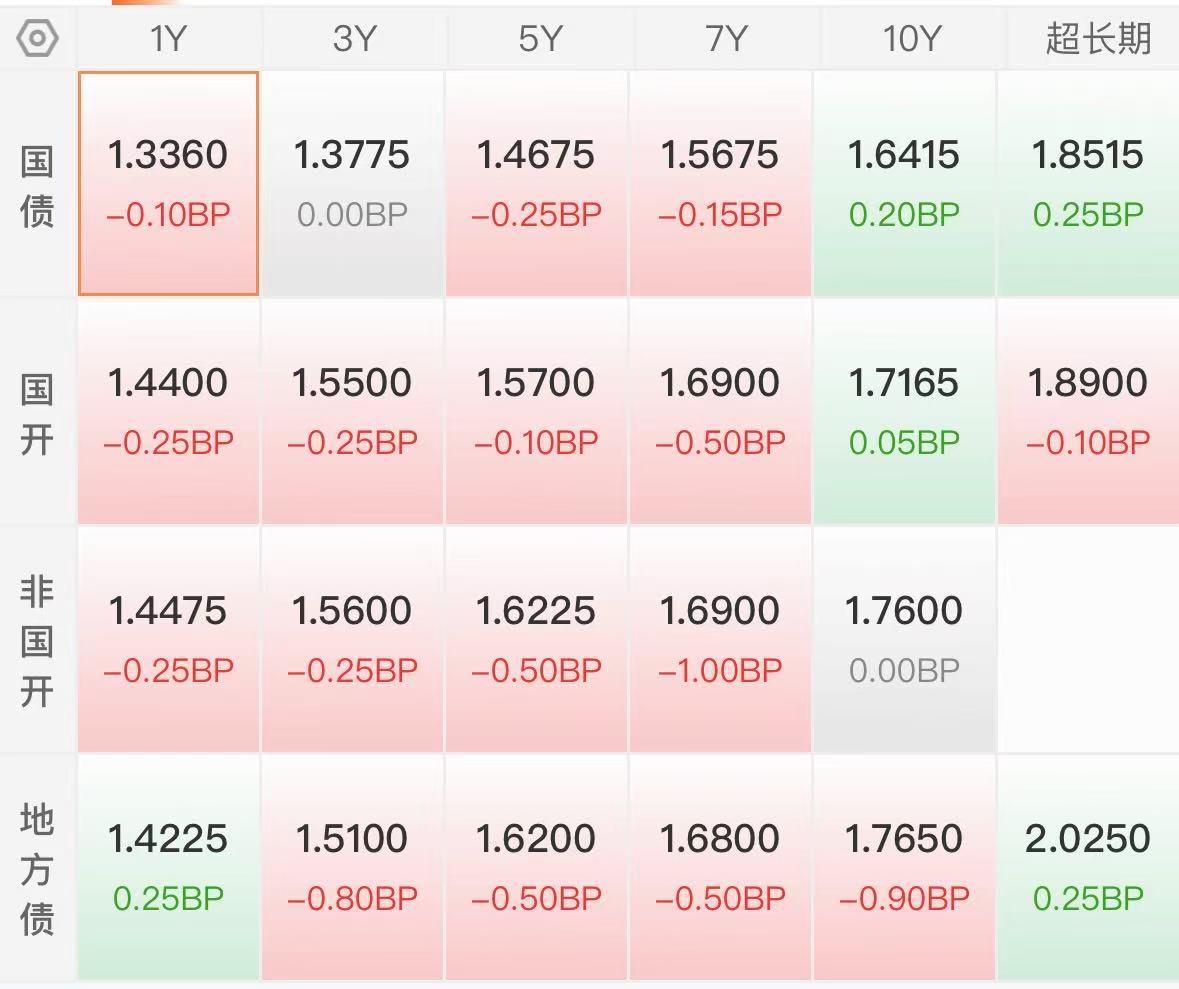This screenshot has height=989, width=1179.
Task: Select the 国债 row label
Action: (37, 186)
